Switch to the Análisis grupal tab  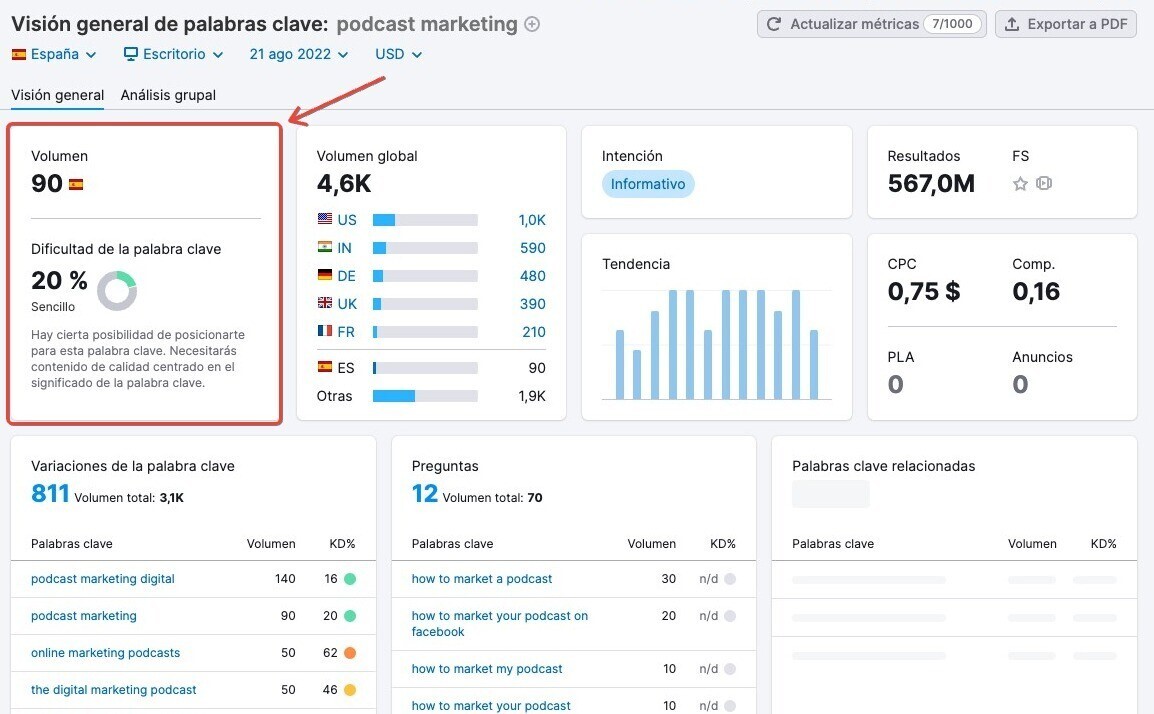[x=169, y=95]
